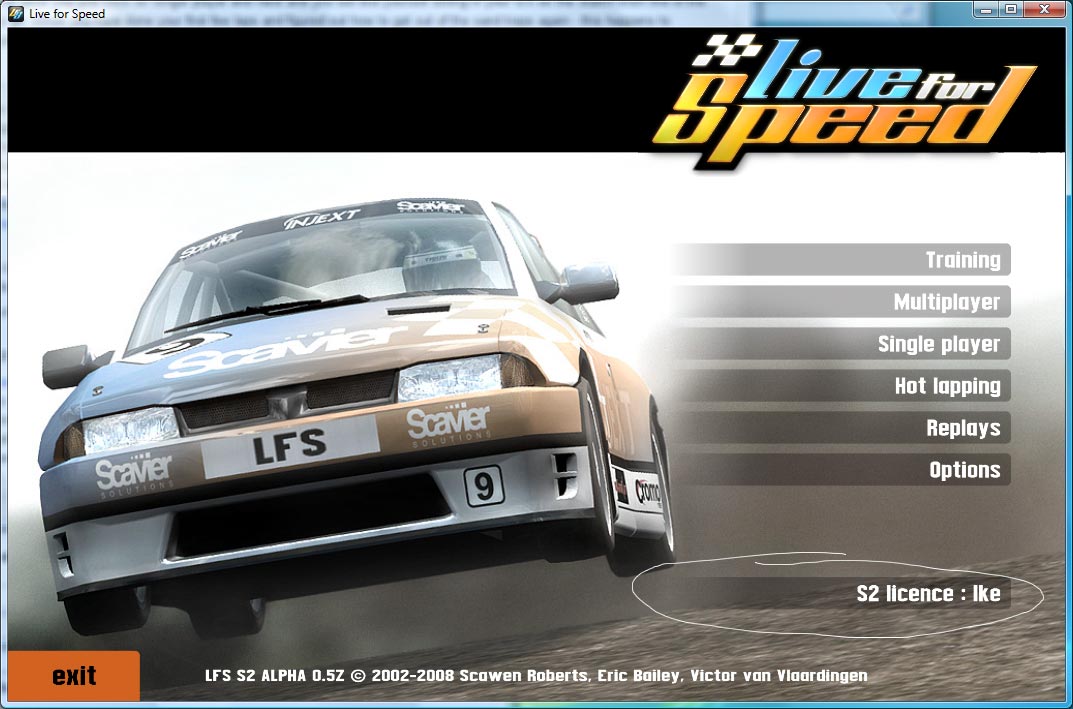1073x709 pixels.
Task: Open the Replays screen
Action: tap(842, 428)
